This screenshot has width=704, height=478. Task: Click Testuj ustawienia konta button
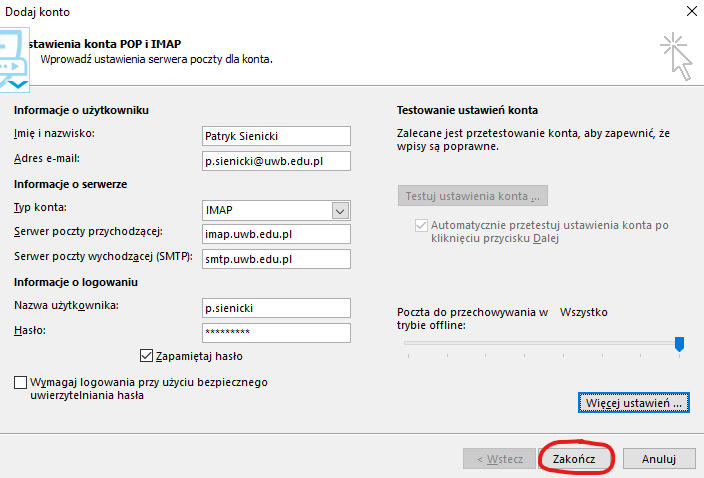(472, 196)
